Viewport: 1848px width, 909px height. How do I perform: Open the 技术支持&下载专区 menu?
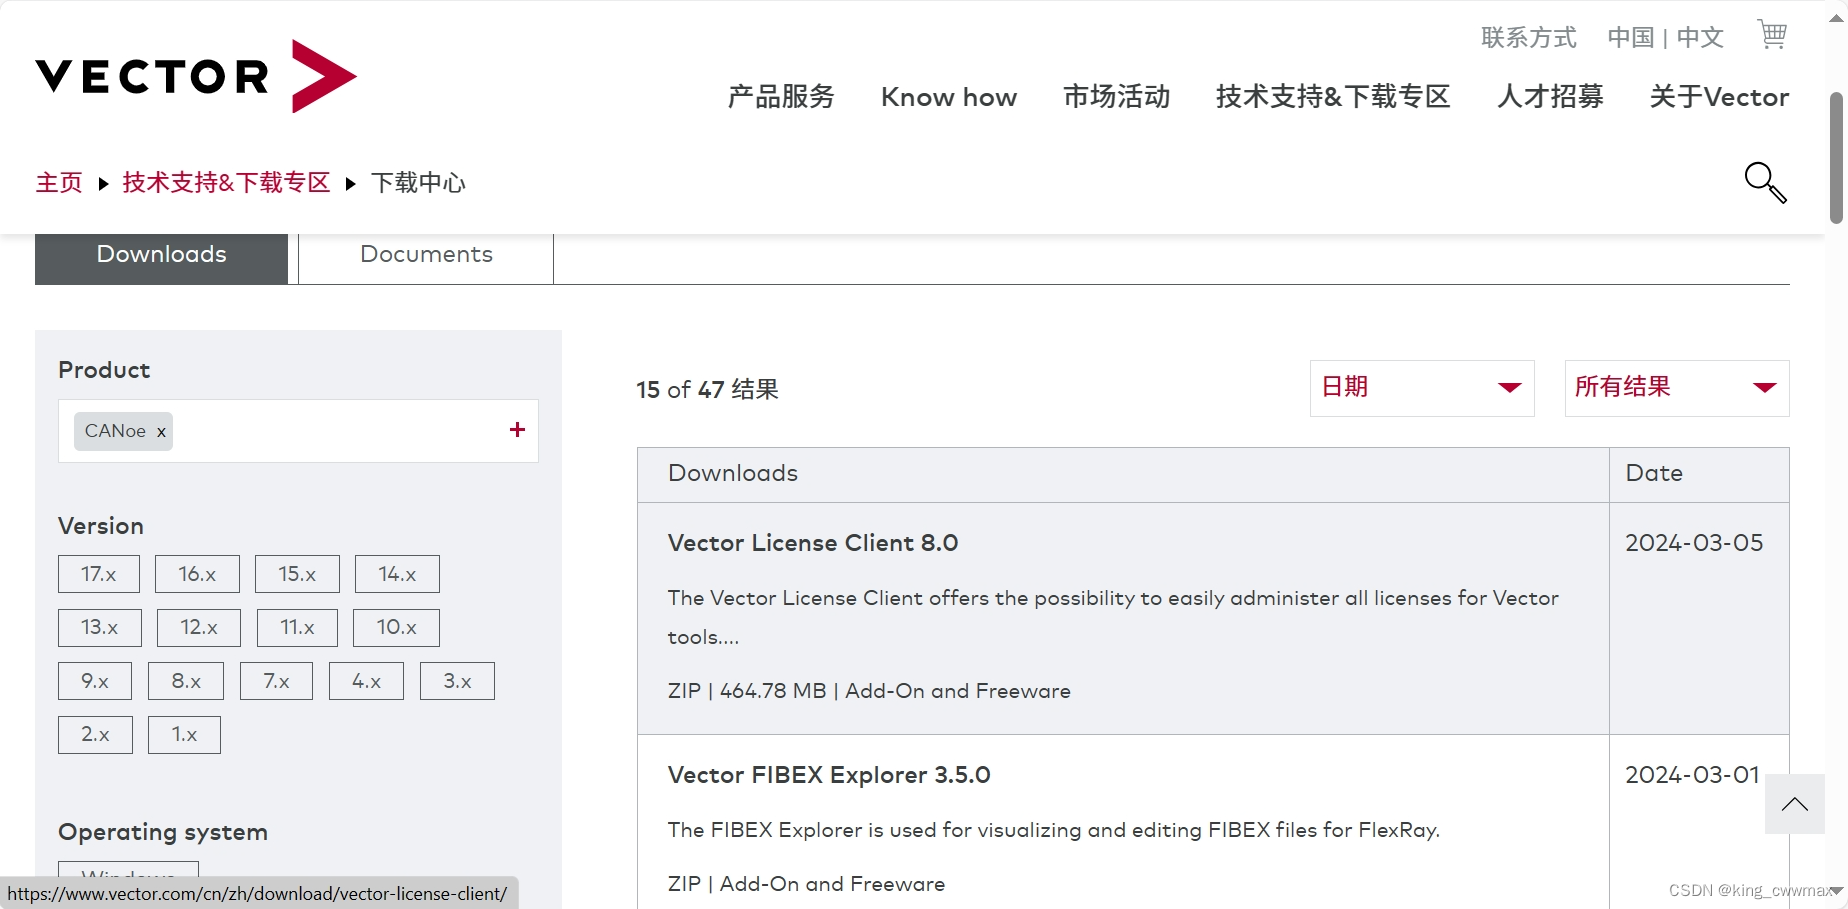[1333, 97]
